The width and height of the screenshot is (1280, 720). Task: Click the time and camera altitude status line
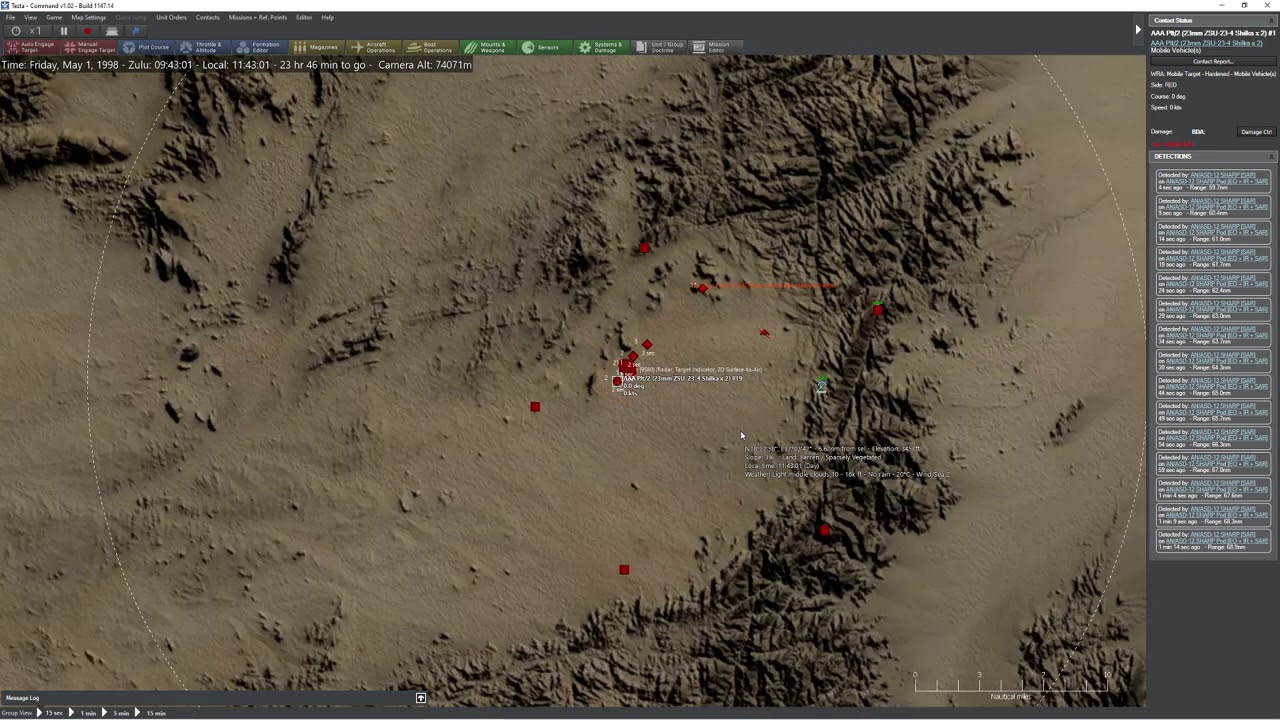tap(237, 65)
